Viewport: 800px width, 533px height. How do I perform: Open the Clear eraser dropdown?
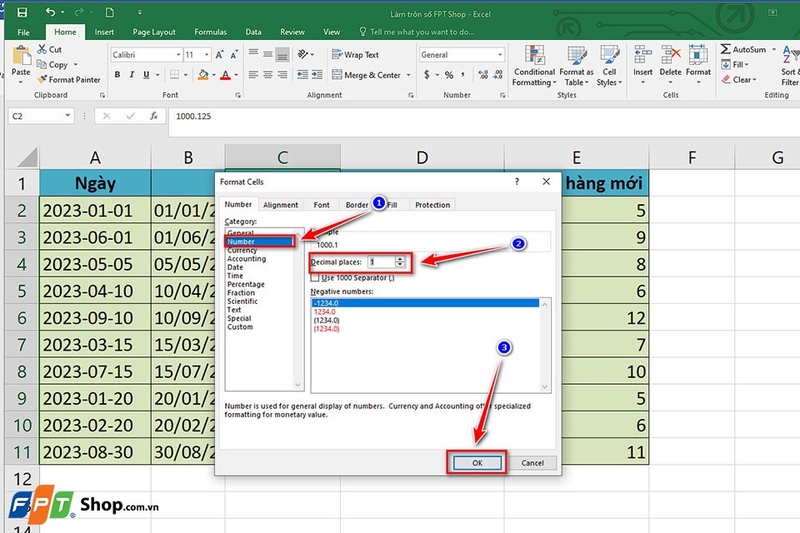coord(739,80)
